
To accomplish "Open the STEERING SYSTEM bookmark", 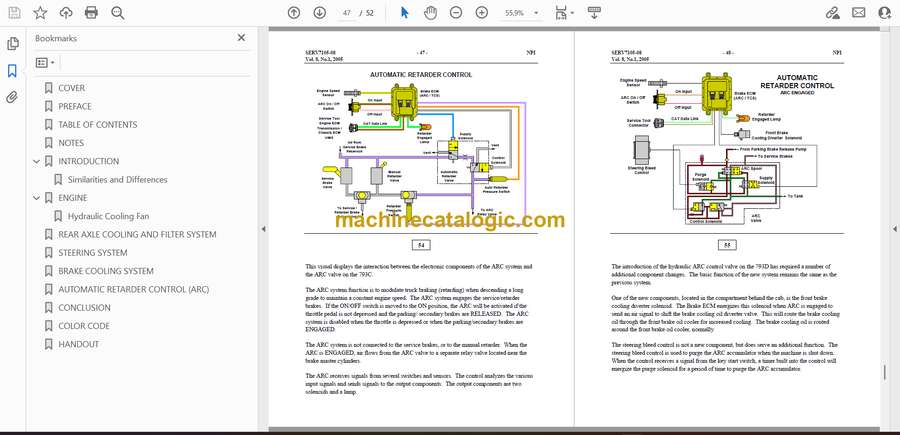I will [93, 253].
